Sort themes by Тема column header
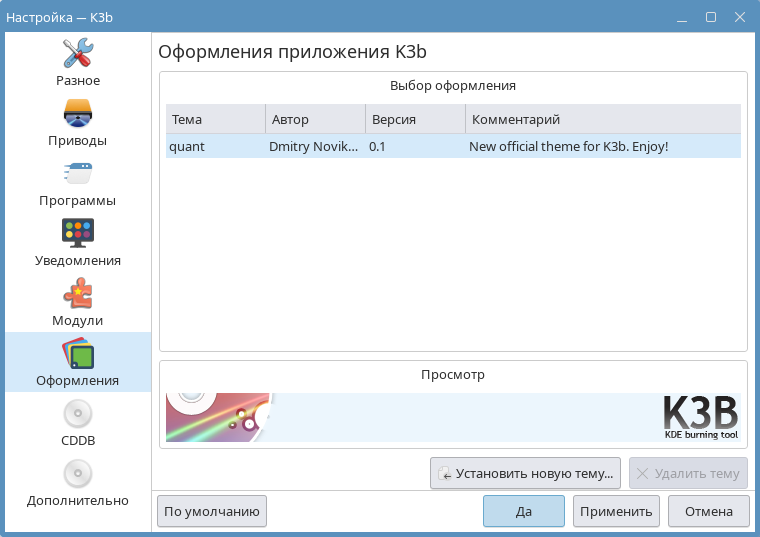The image size is (760, 537). (x=215, y=119)
